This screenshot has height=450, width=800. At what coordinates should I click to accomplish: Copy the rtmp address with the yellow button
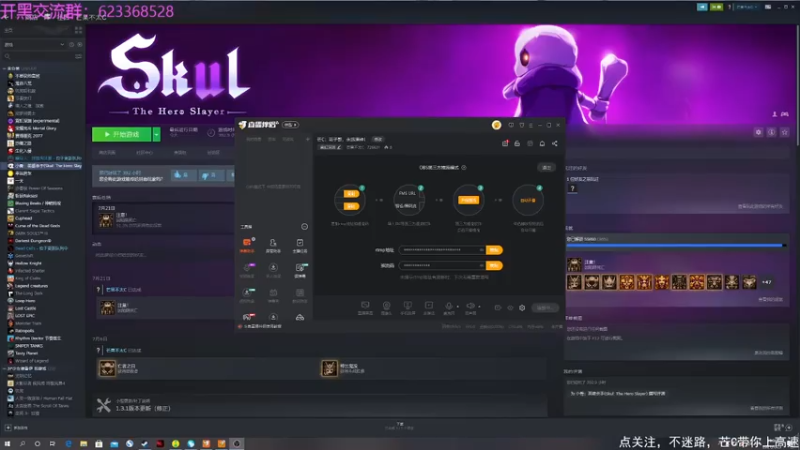pos(494,250)
